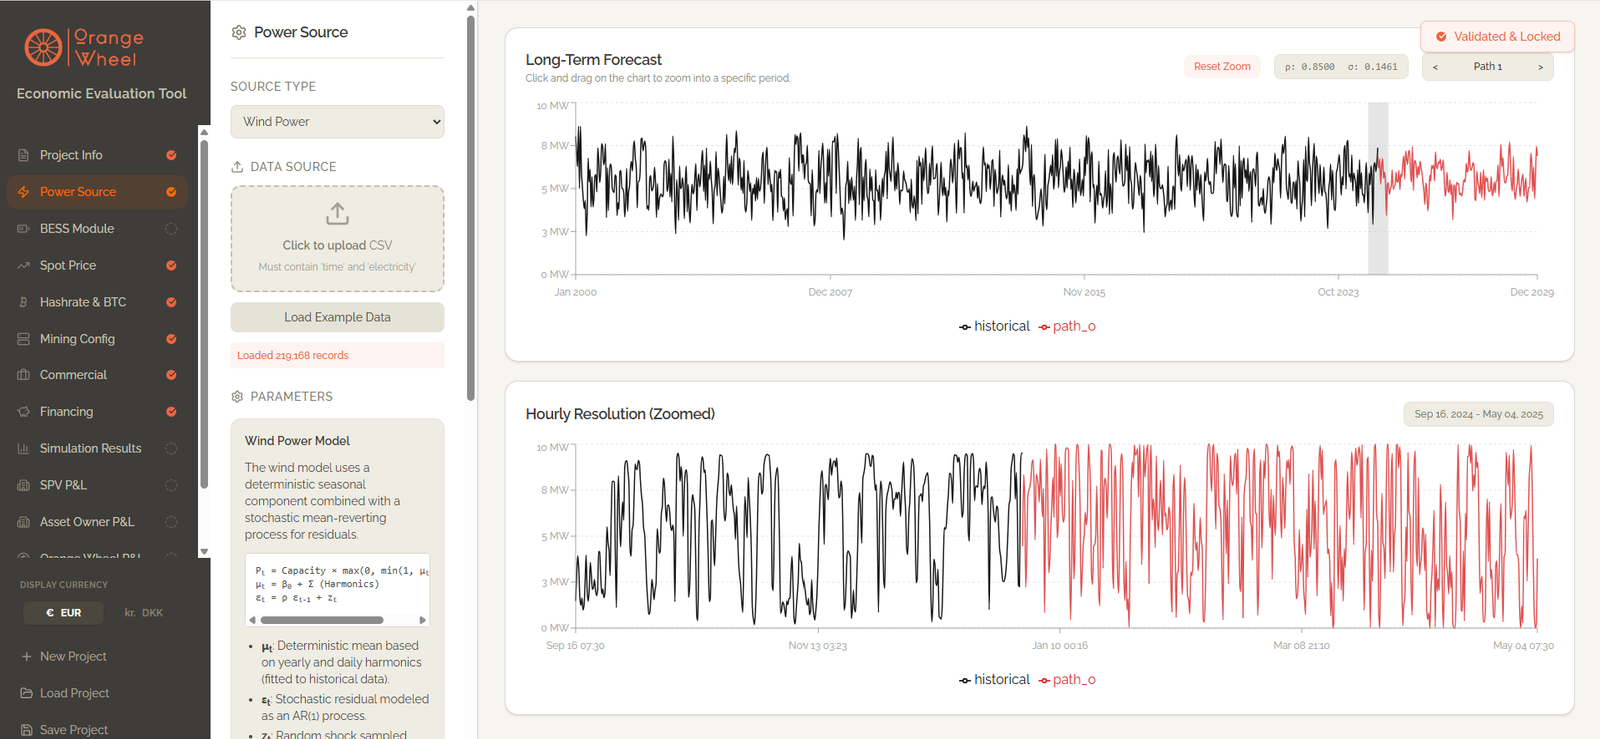Click sidebar scrollbar down arrow
Viewport: 1600px width, 739px height.
[204, 551]
